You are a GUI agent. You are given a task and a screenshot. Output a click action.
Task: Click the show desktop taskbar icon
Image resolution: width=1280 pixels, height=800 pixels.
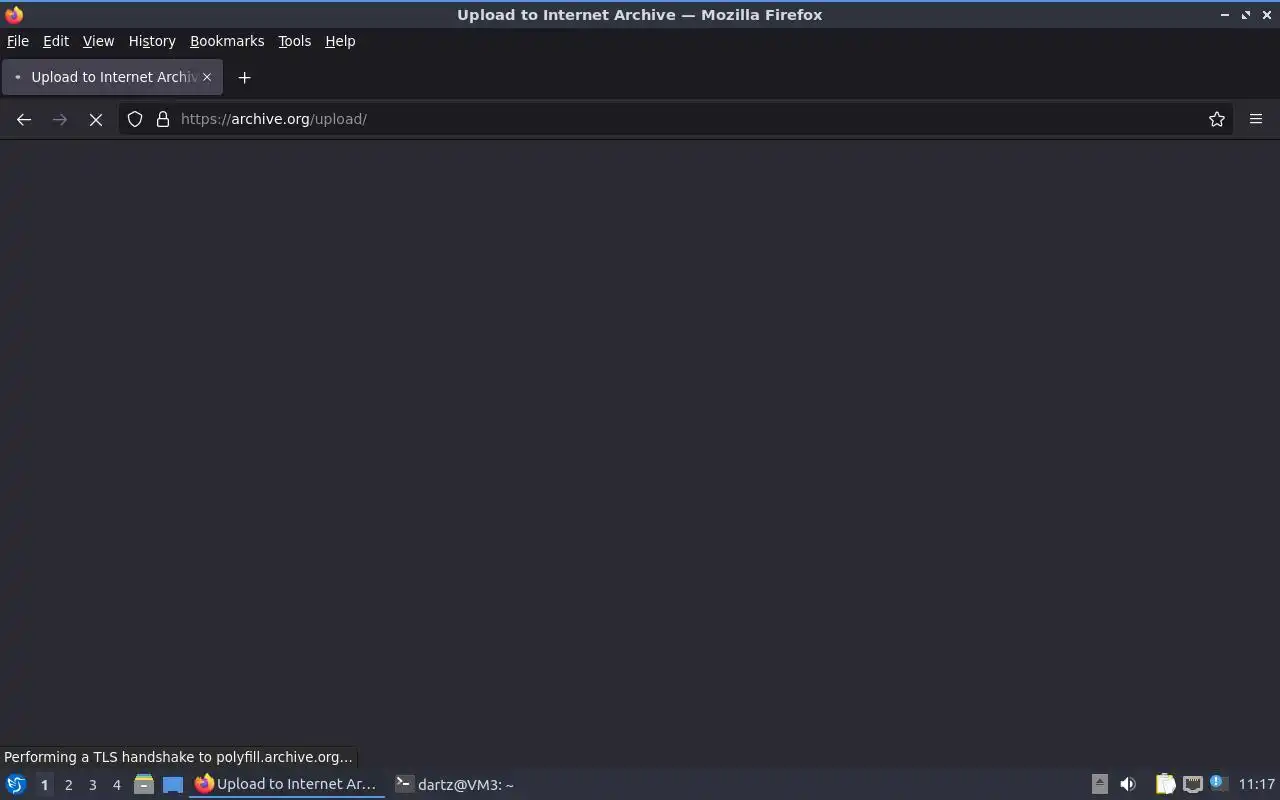pyautogui.click(x=173, y=784)
